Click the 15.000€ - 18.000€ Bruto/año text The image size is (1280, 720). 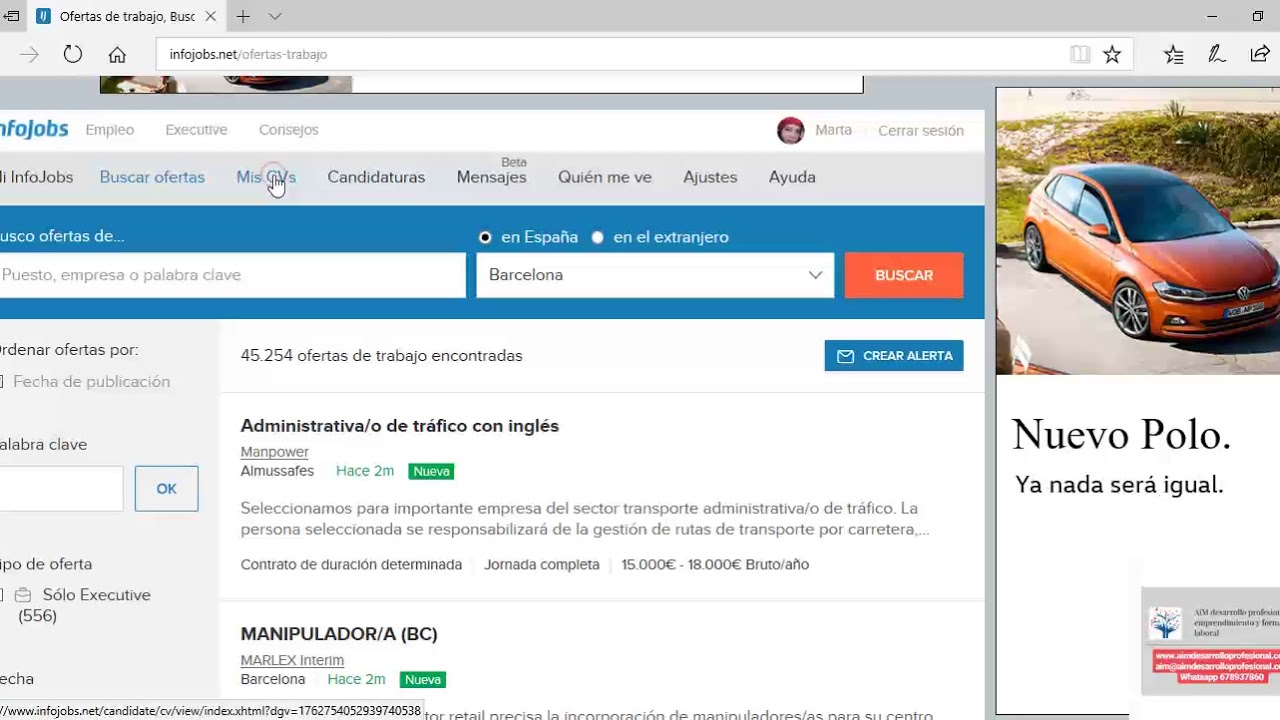pos(715,565)
